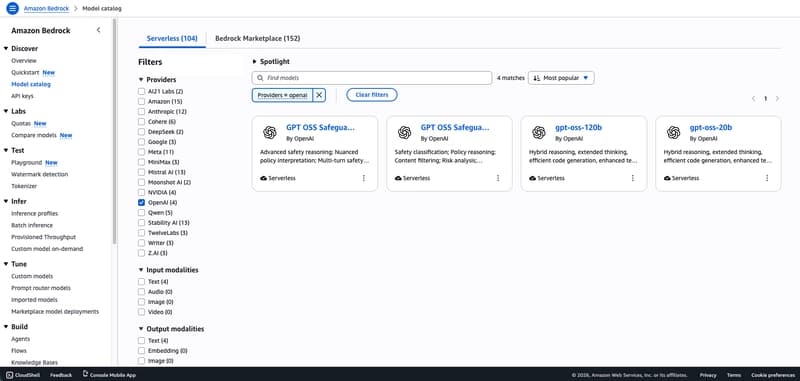This screenshot has width=800, height=381.
Task: Click the Clear filters button
Action: (x=371, y=95)
